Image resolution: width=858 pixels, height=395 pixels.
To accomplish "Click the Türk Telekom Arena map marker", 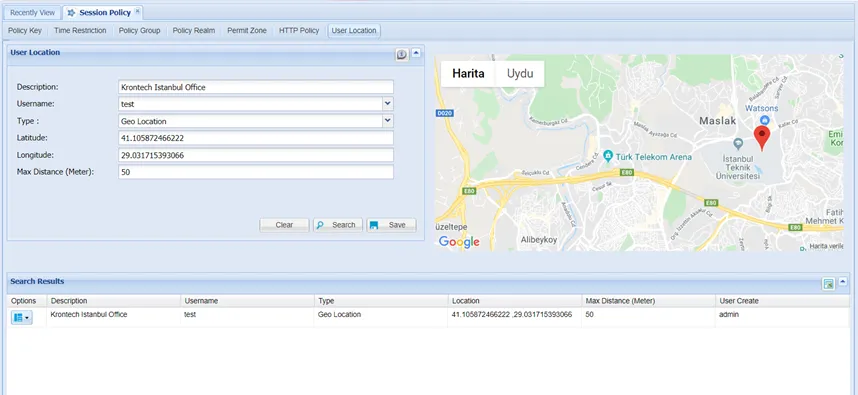I will coord(607,156).
